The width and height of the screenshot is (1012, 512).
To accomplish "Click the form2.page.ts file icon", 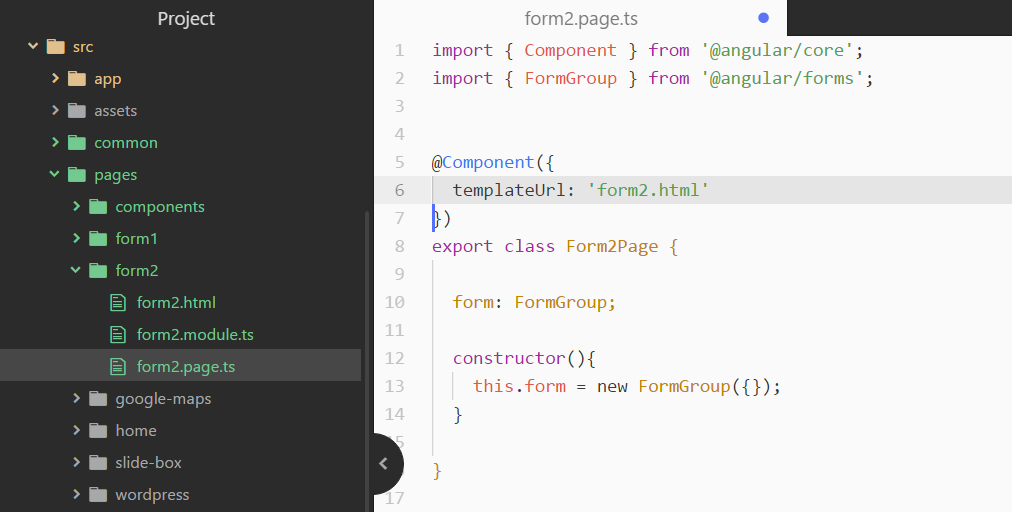I will click(x=117, y=367).
